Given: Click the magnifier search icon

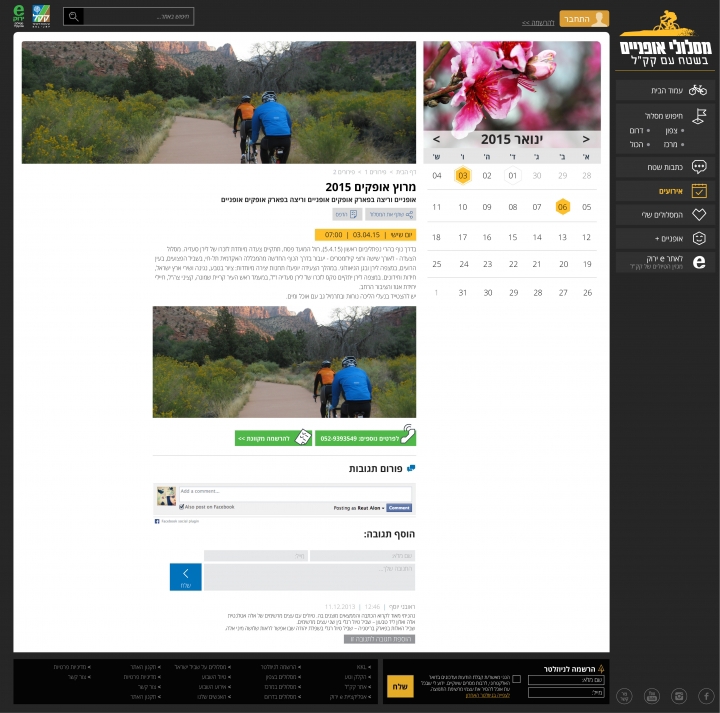Looking at the screenshot, I should point(73,17).
